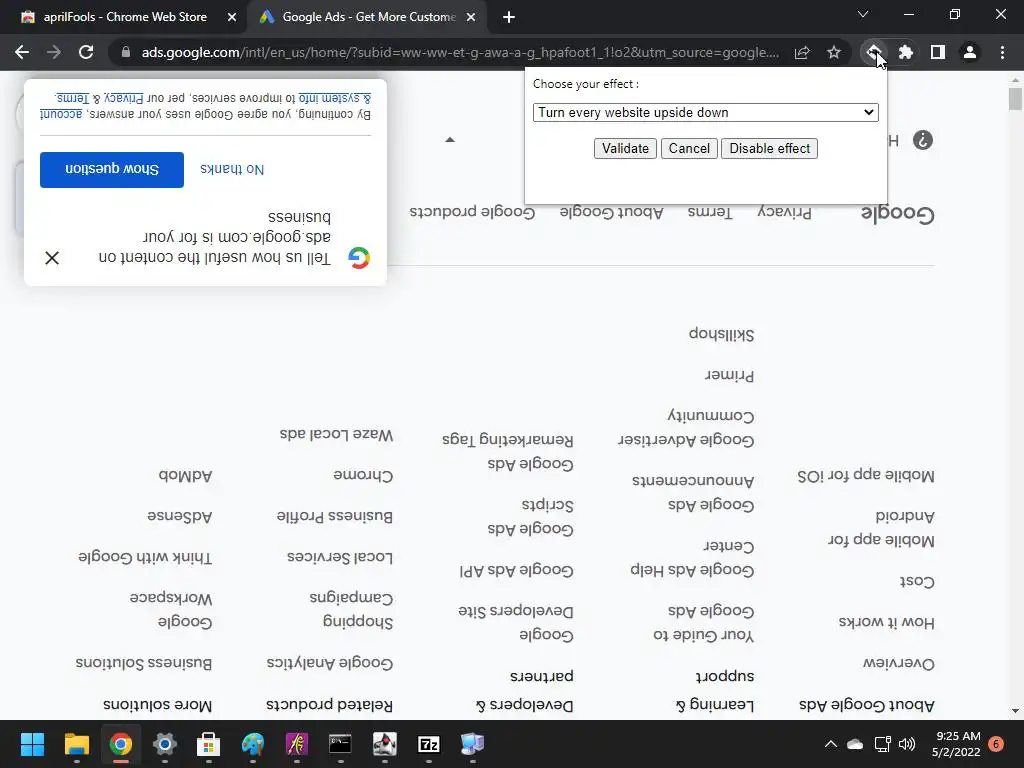
Task: Click the browser forward arrow
Action: point(54,52)
